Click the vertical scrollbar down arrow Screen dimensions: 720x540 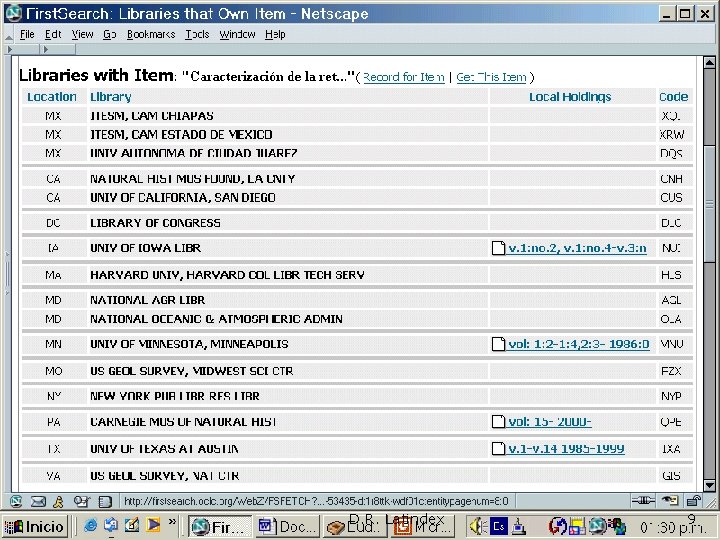709,485
